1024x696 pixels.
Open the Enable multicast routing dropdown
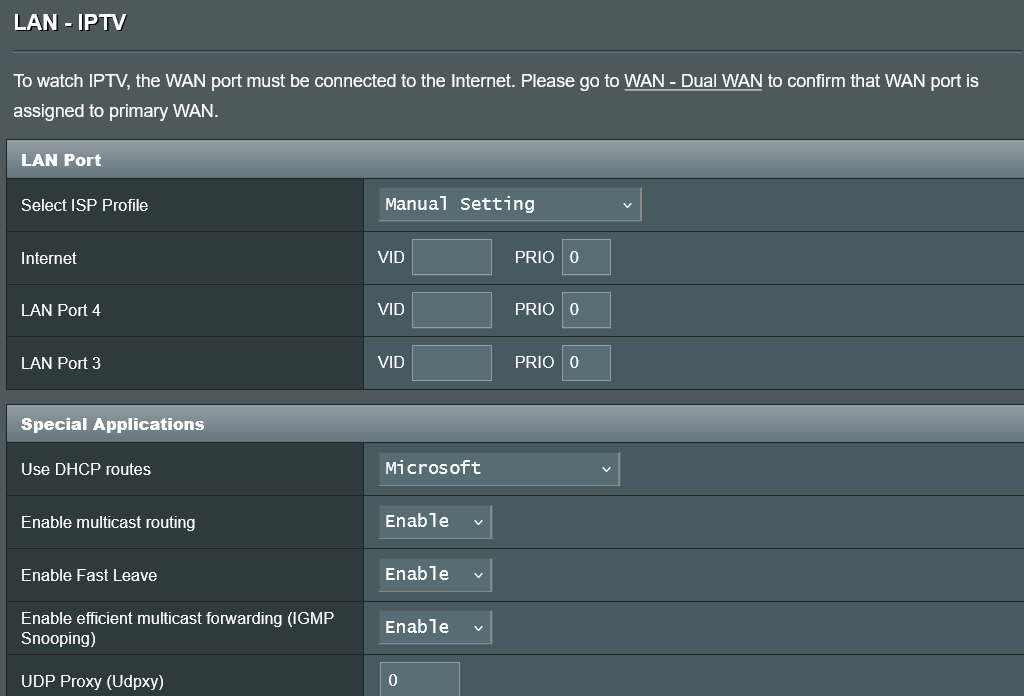tap(434, 521)
